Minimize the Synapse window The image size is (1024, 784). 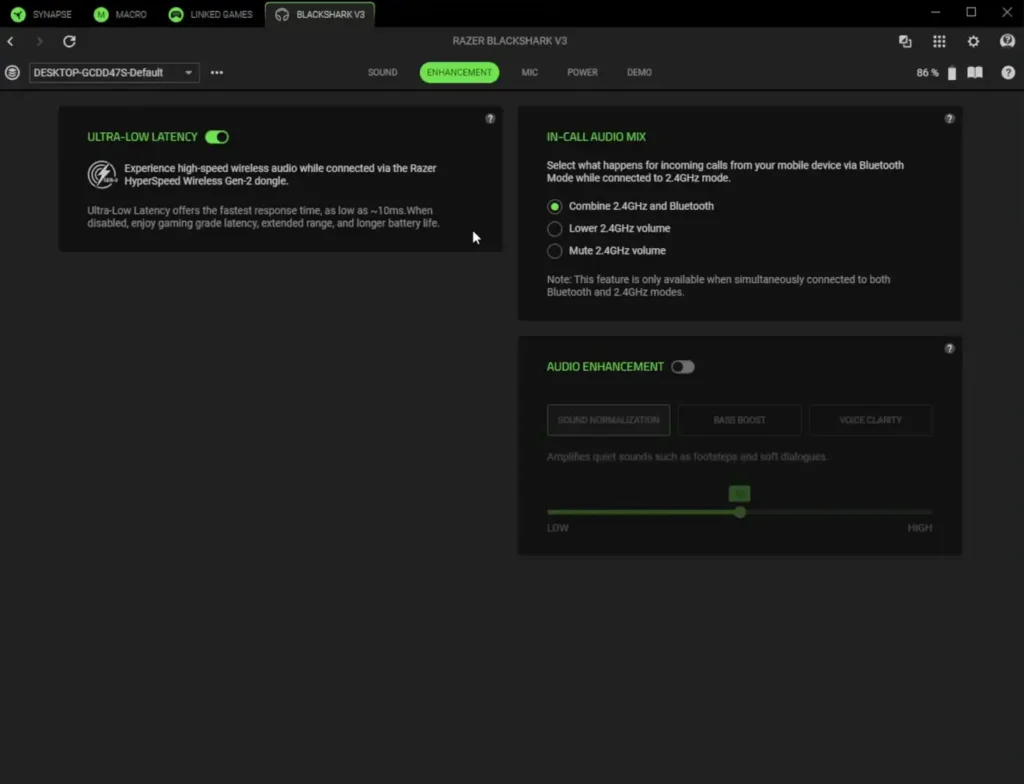tap(935, 12)
